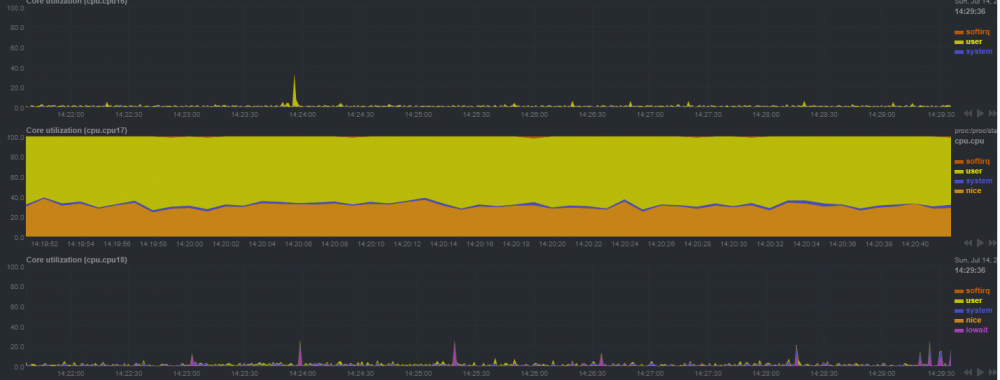1000x380 pixels.
Task: Click the 14:20:40 axis label under cpu17 chart
Action: pyautogui.click(x=916, y=244)
